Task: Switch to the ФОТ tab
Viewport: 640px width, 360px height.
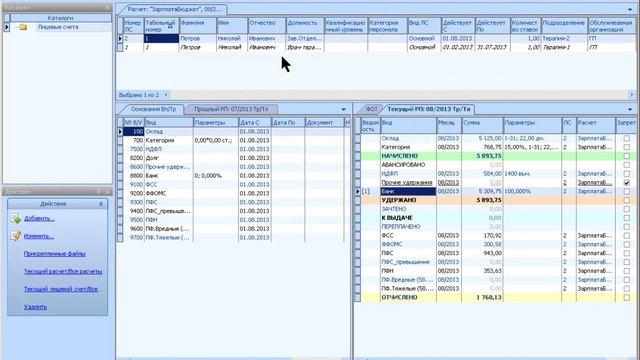Action: click(x=371, y=109)
